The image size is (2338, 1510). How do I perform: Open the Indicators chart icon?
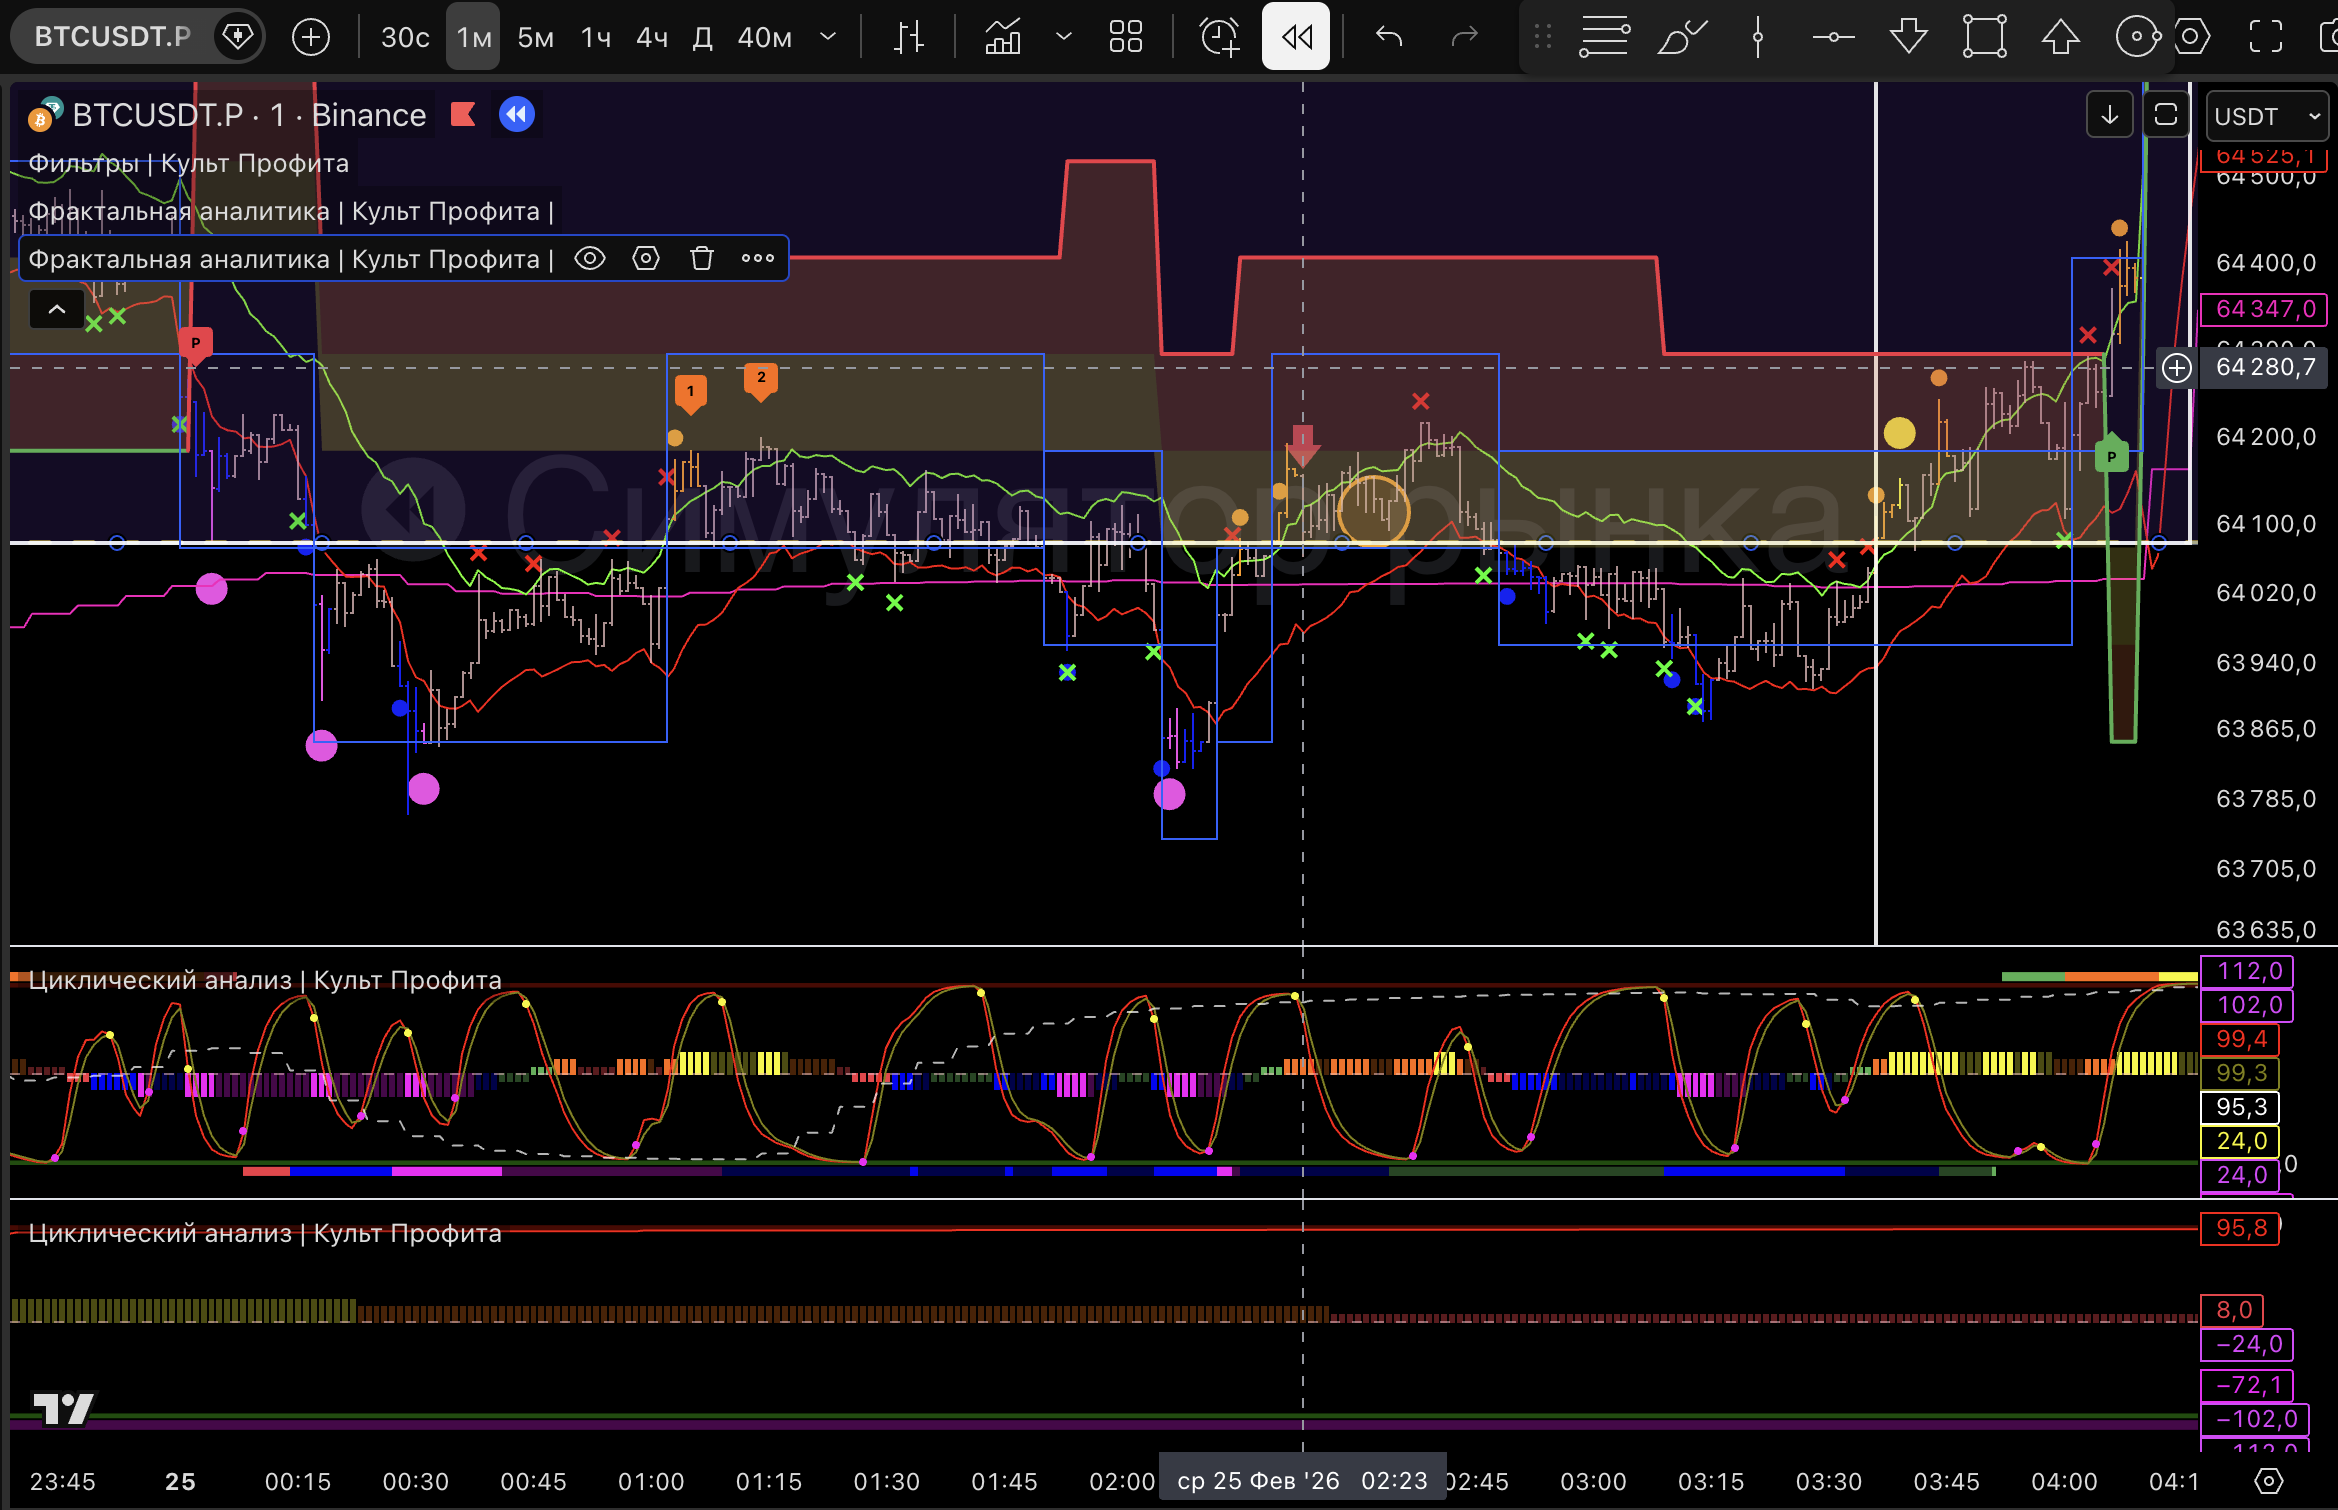tap(1003, 38)
